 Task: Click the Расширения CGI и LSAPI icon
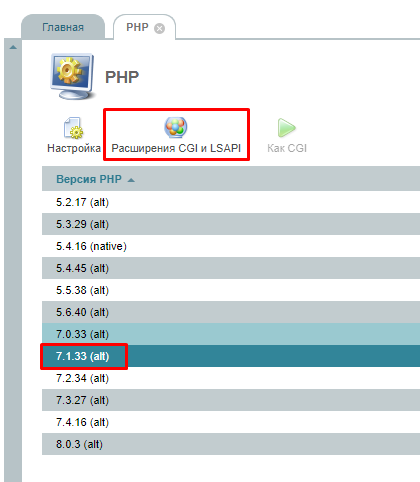click(176, 127)
